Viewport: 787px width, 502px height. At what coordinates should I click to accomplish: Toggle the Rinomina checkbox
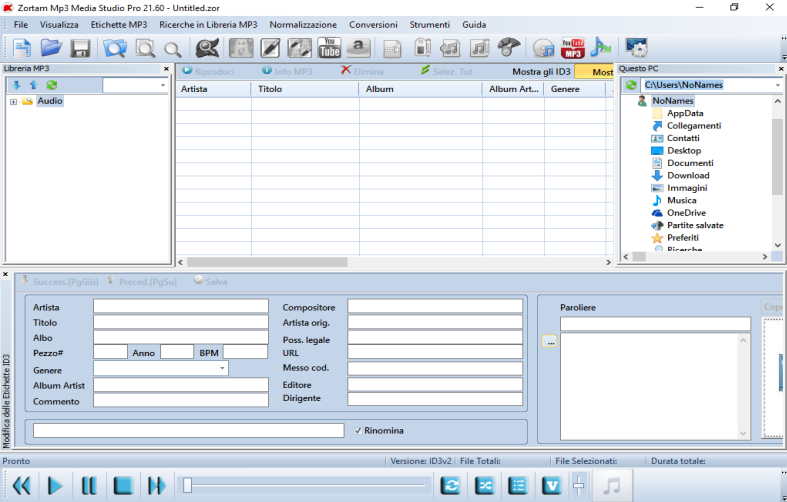pos(358,431)
